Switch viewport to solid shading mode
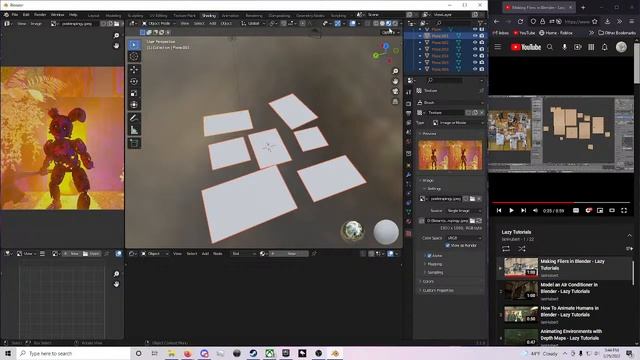640x360 pixels. click(382, 24)
